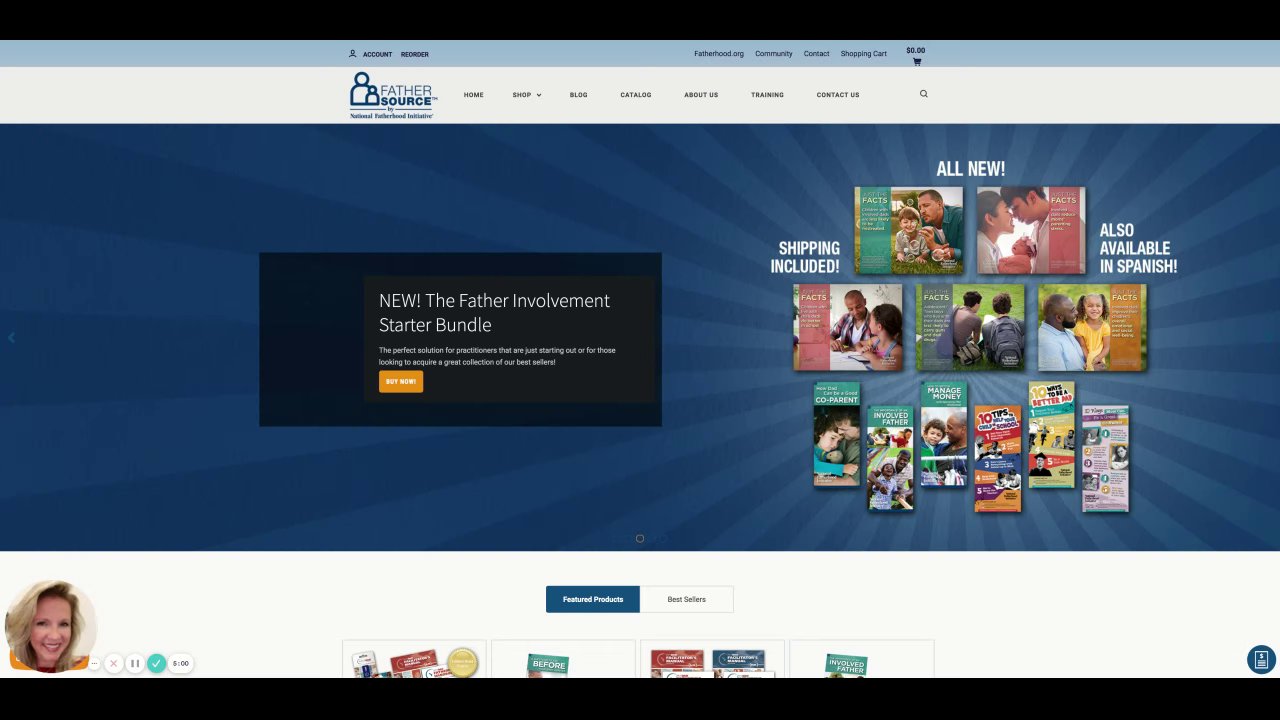This screenshot has width=1280, height=720.
Task: Click the recorder's 5:00 timer
Action: [180, 663]
